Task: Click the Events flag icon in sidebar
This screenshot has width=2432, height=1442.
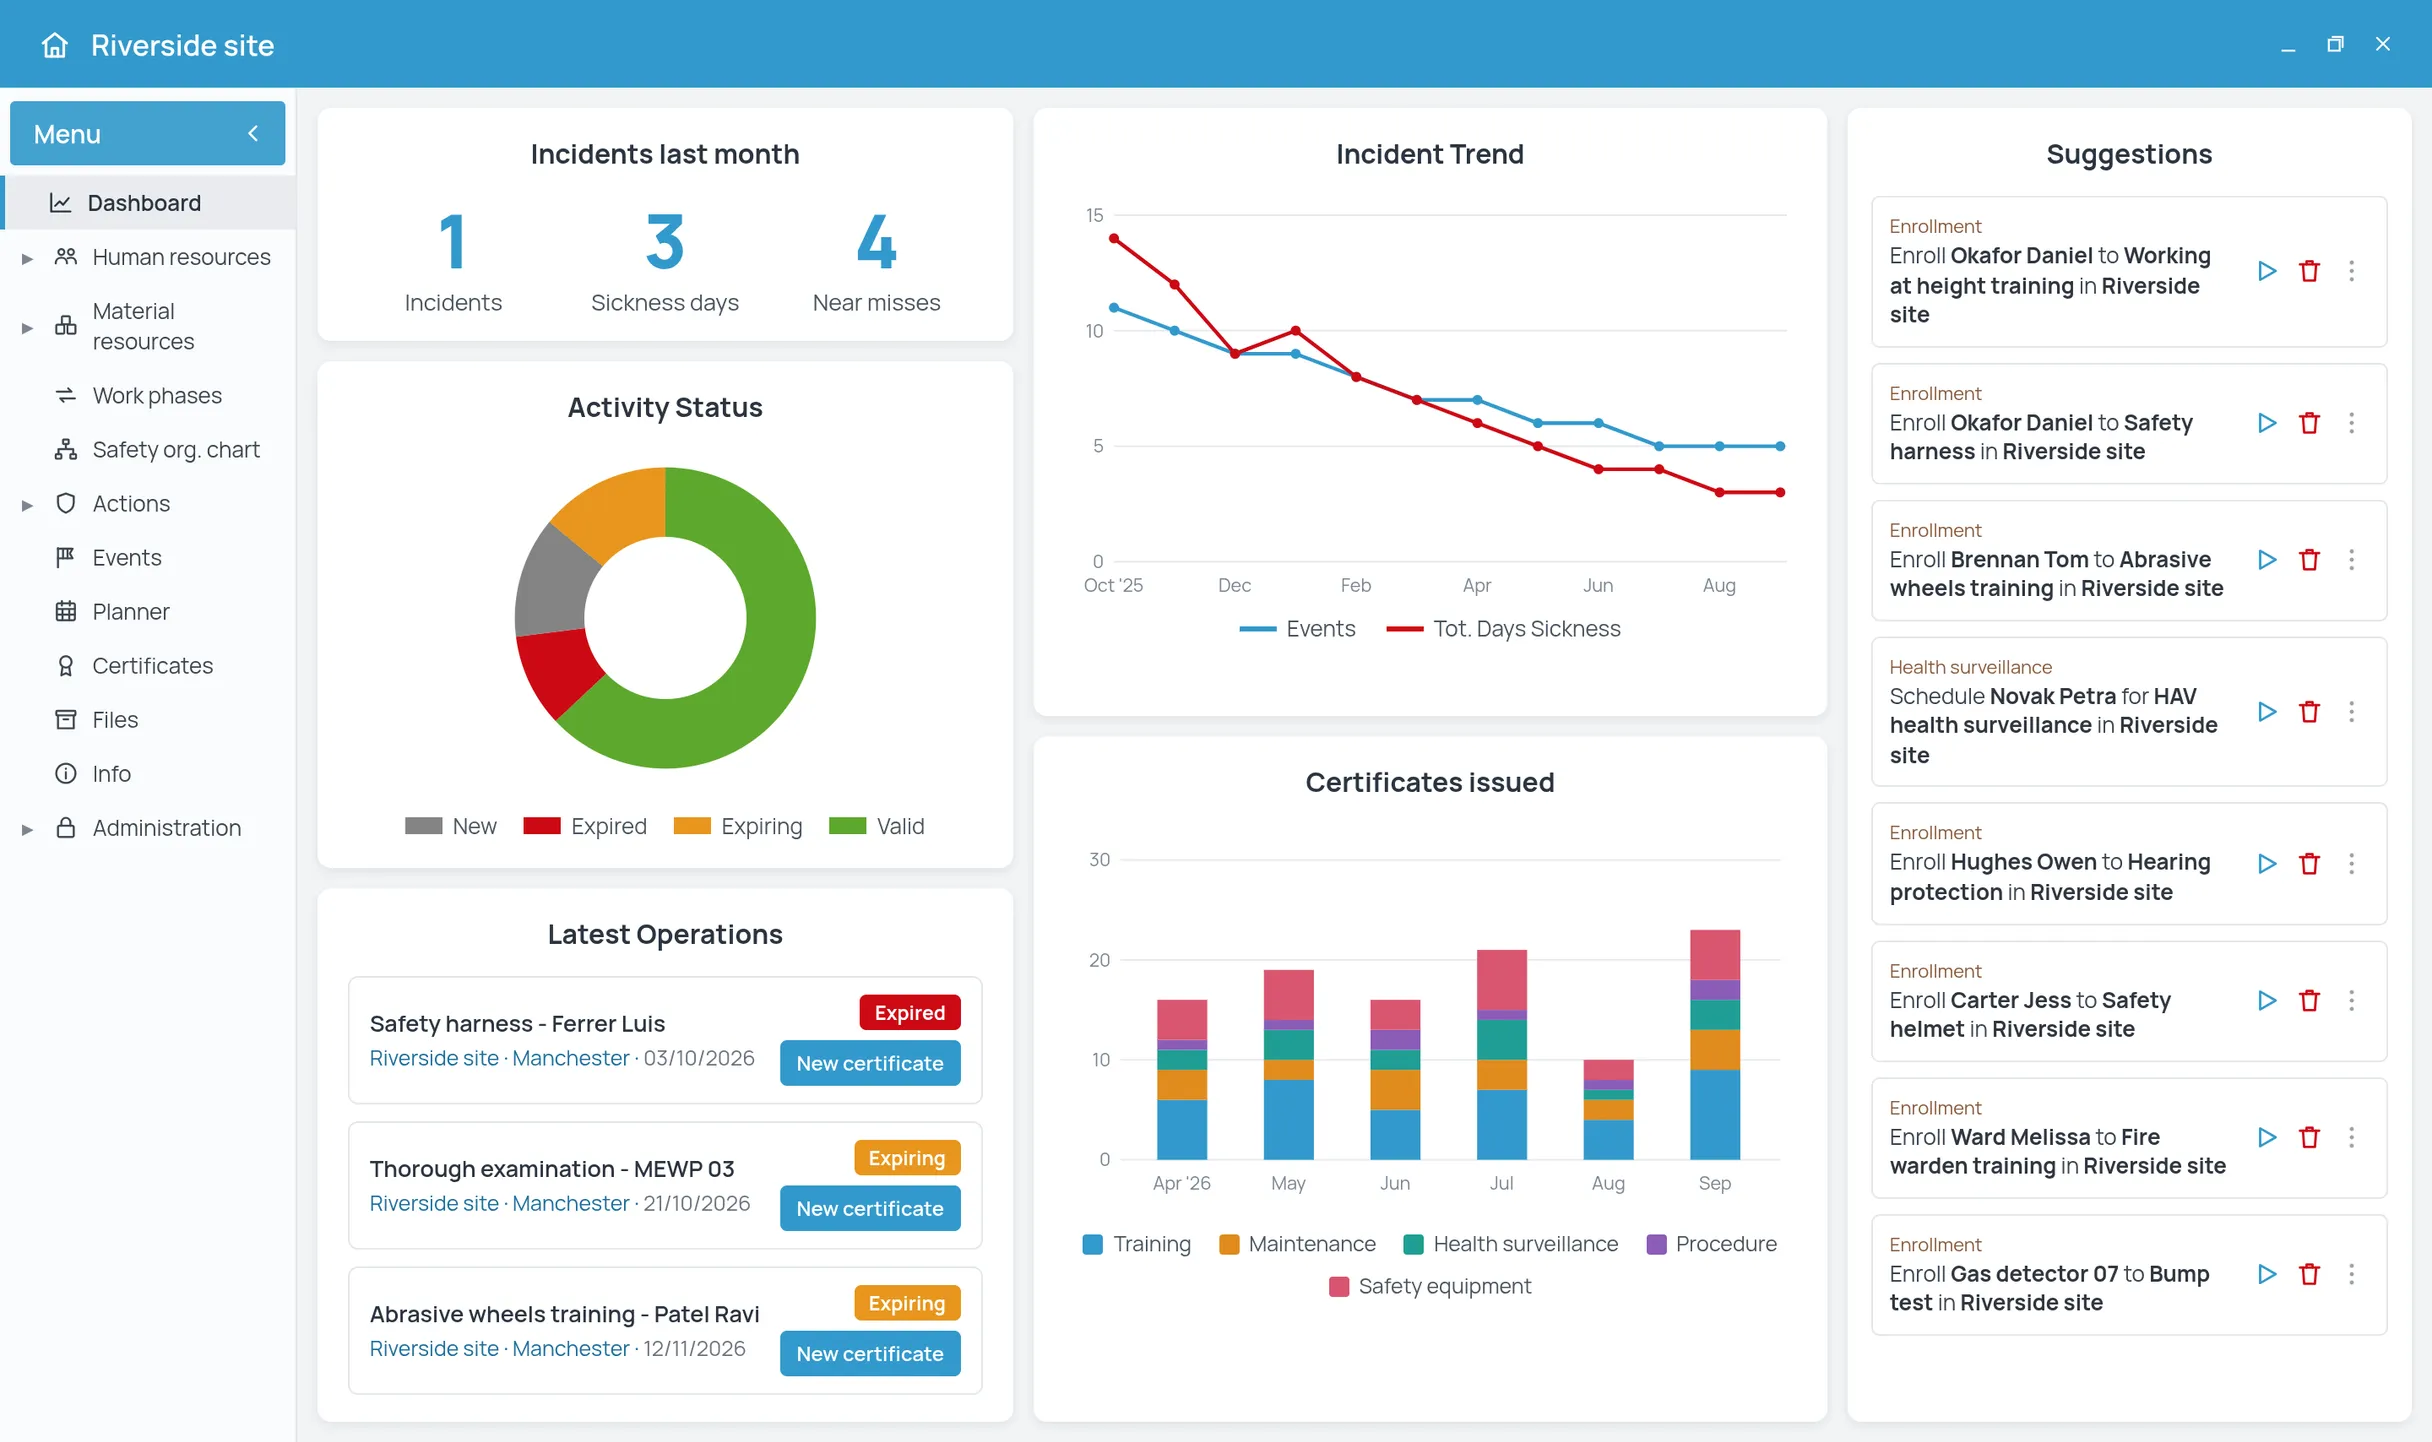Action: click(x=66, y=558)
